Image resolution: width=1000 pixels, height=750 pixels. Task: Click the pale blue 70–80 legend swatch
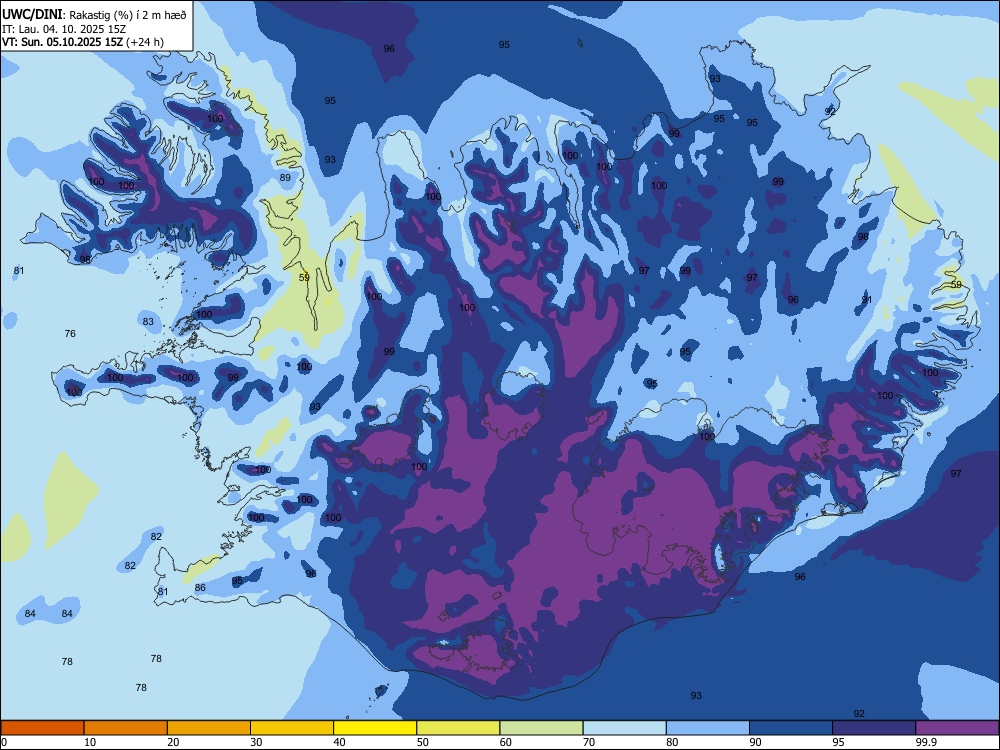625,728
